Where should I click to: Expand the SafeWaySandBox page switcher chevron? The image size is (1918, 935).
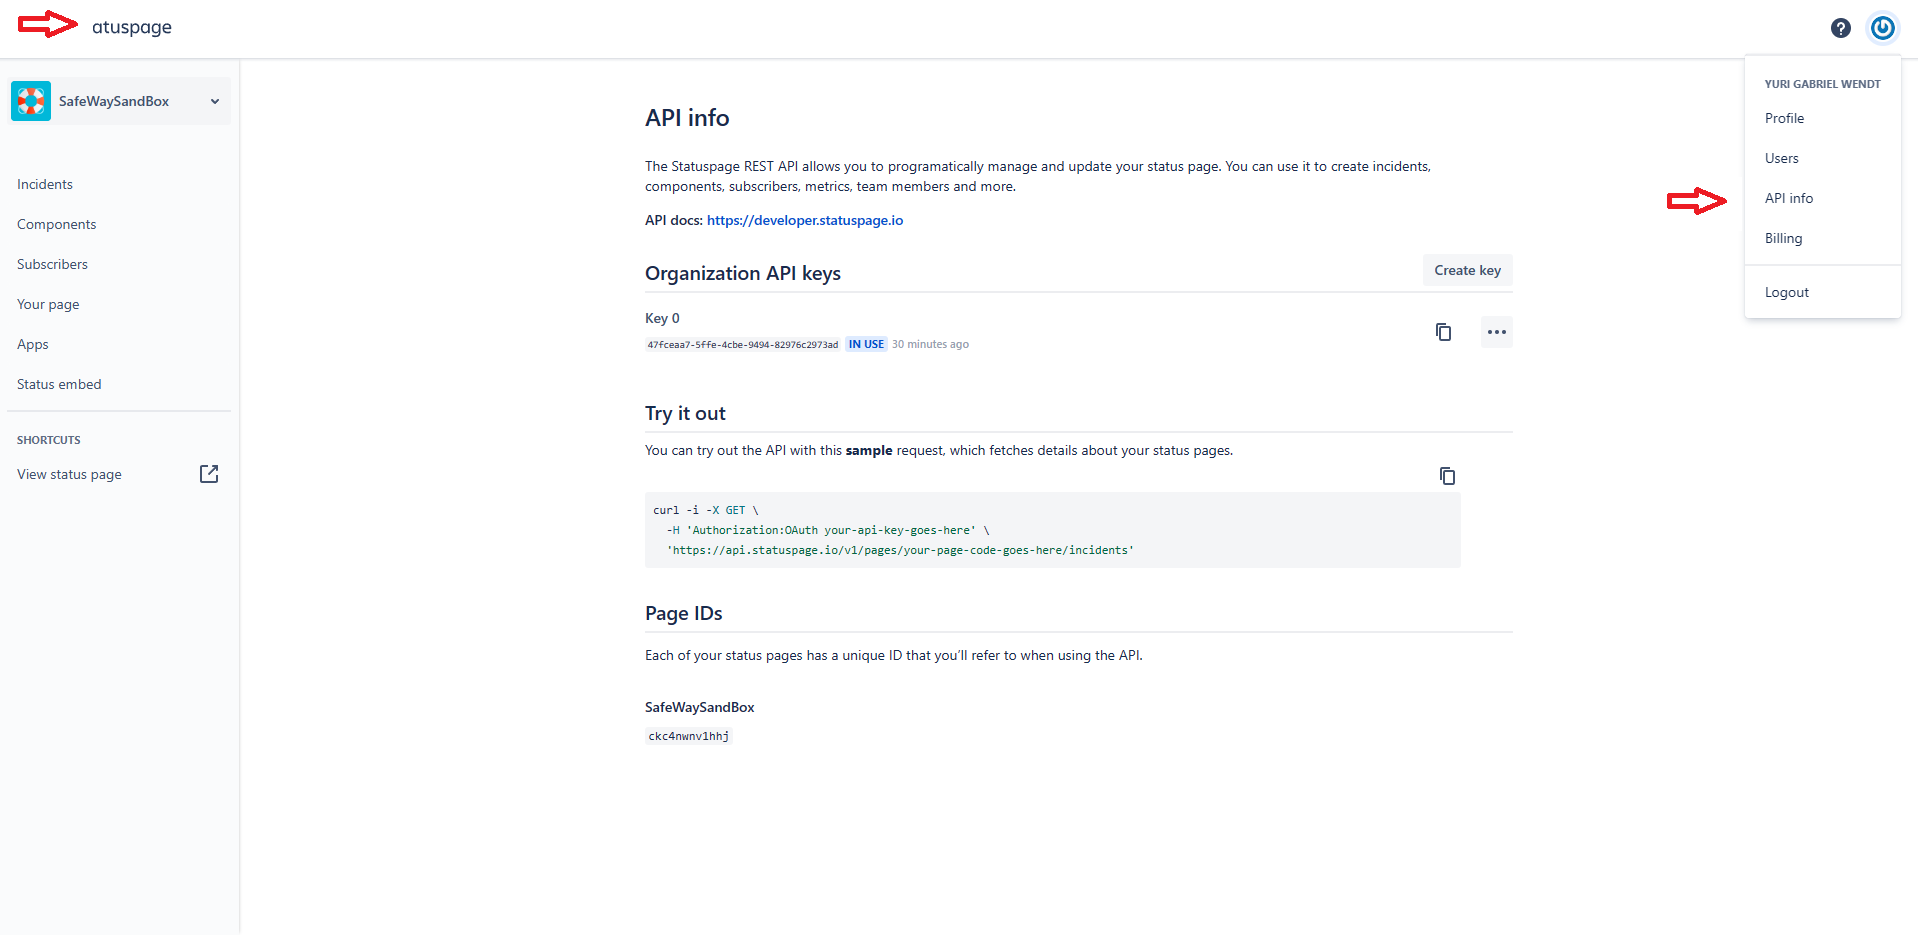coord(214,101)
